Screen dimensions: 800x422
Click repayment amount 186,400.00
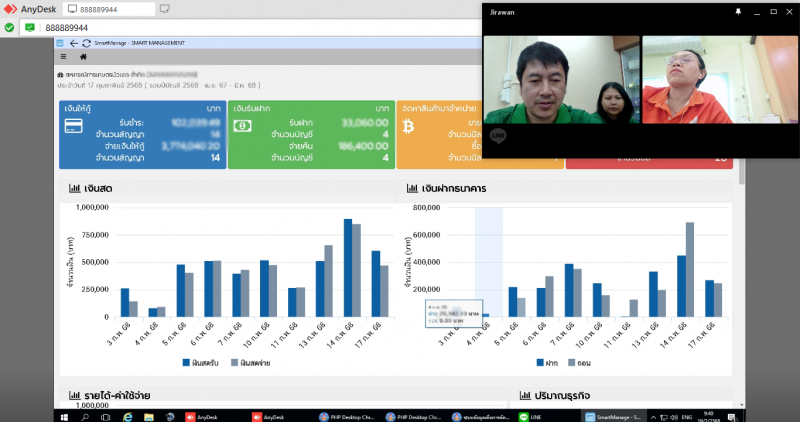point(363,146)
